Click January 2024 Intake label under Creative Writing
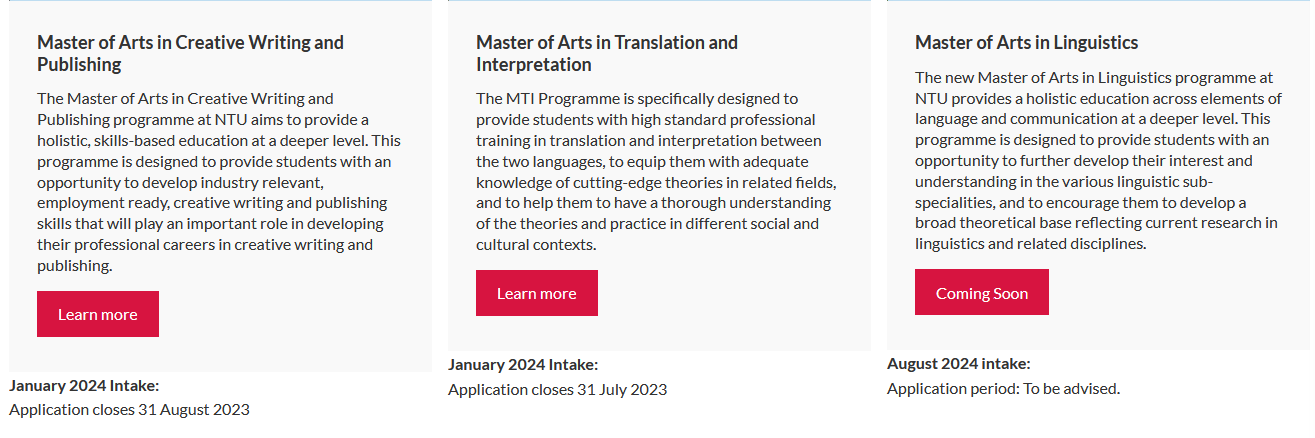The height and width of the screenshot is (438, 1315). pos(84,386)
